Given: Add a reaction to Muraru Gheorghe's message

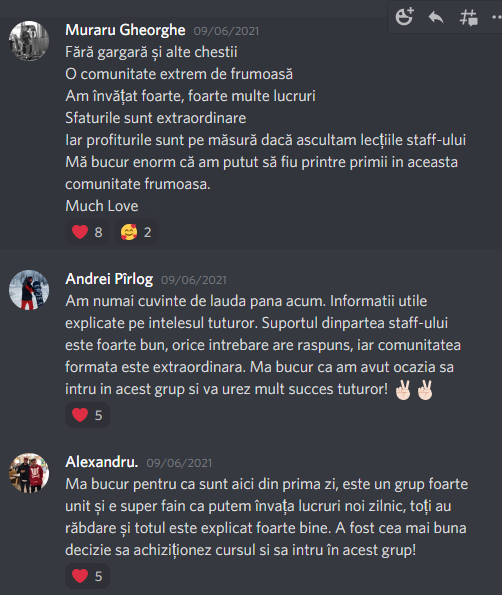Looking at the screenshot, I should pyautogui.click(x=404, y=17).
